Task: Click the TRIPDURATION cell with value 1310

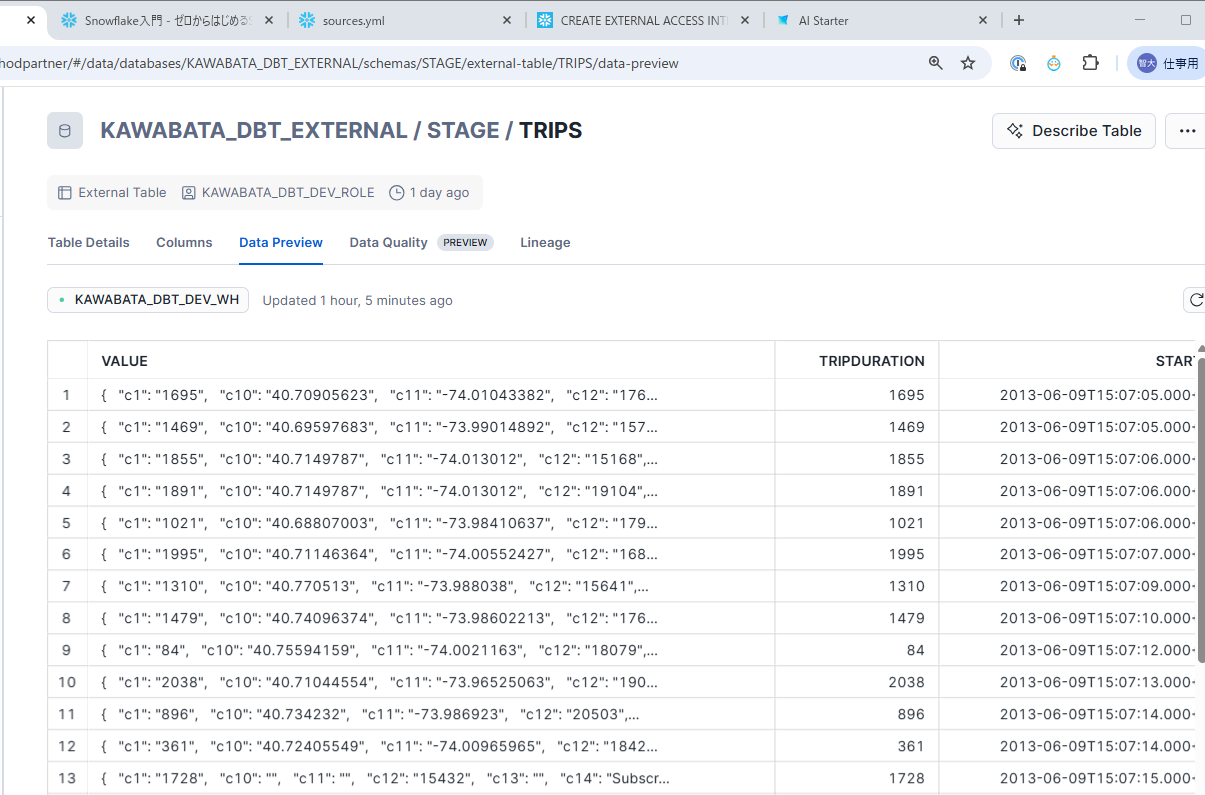Action: point(857,586)
